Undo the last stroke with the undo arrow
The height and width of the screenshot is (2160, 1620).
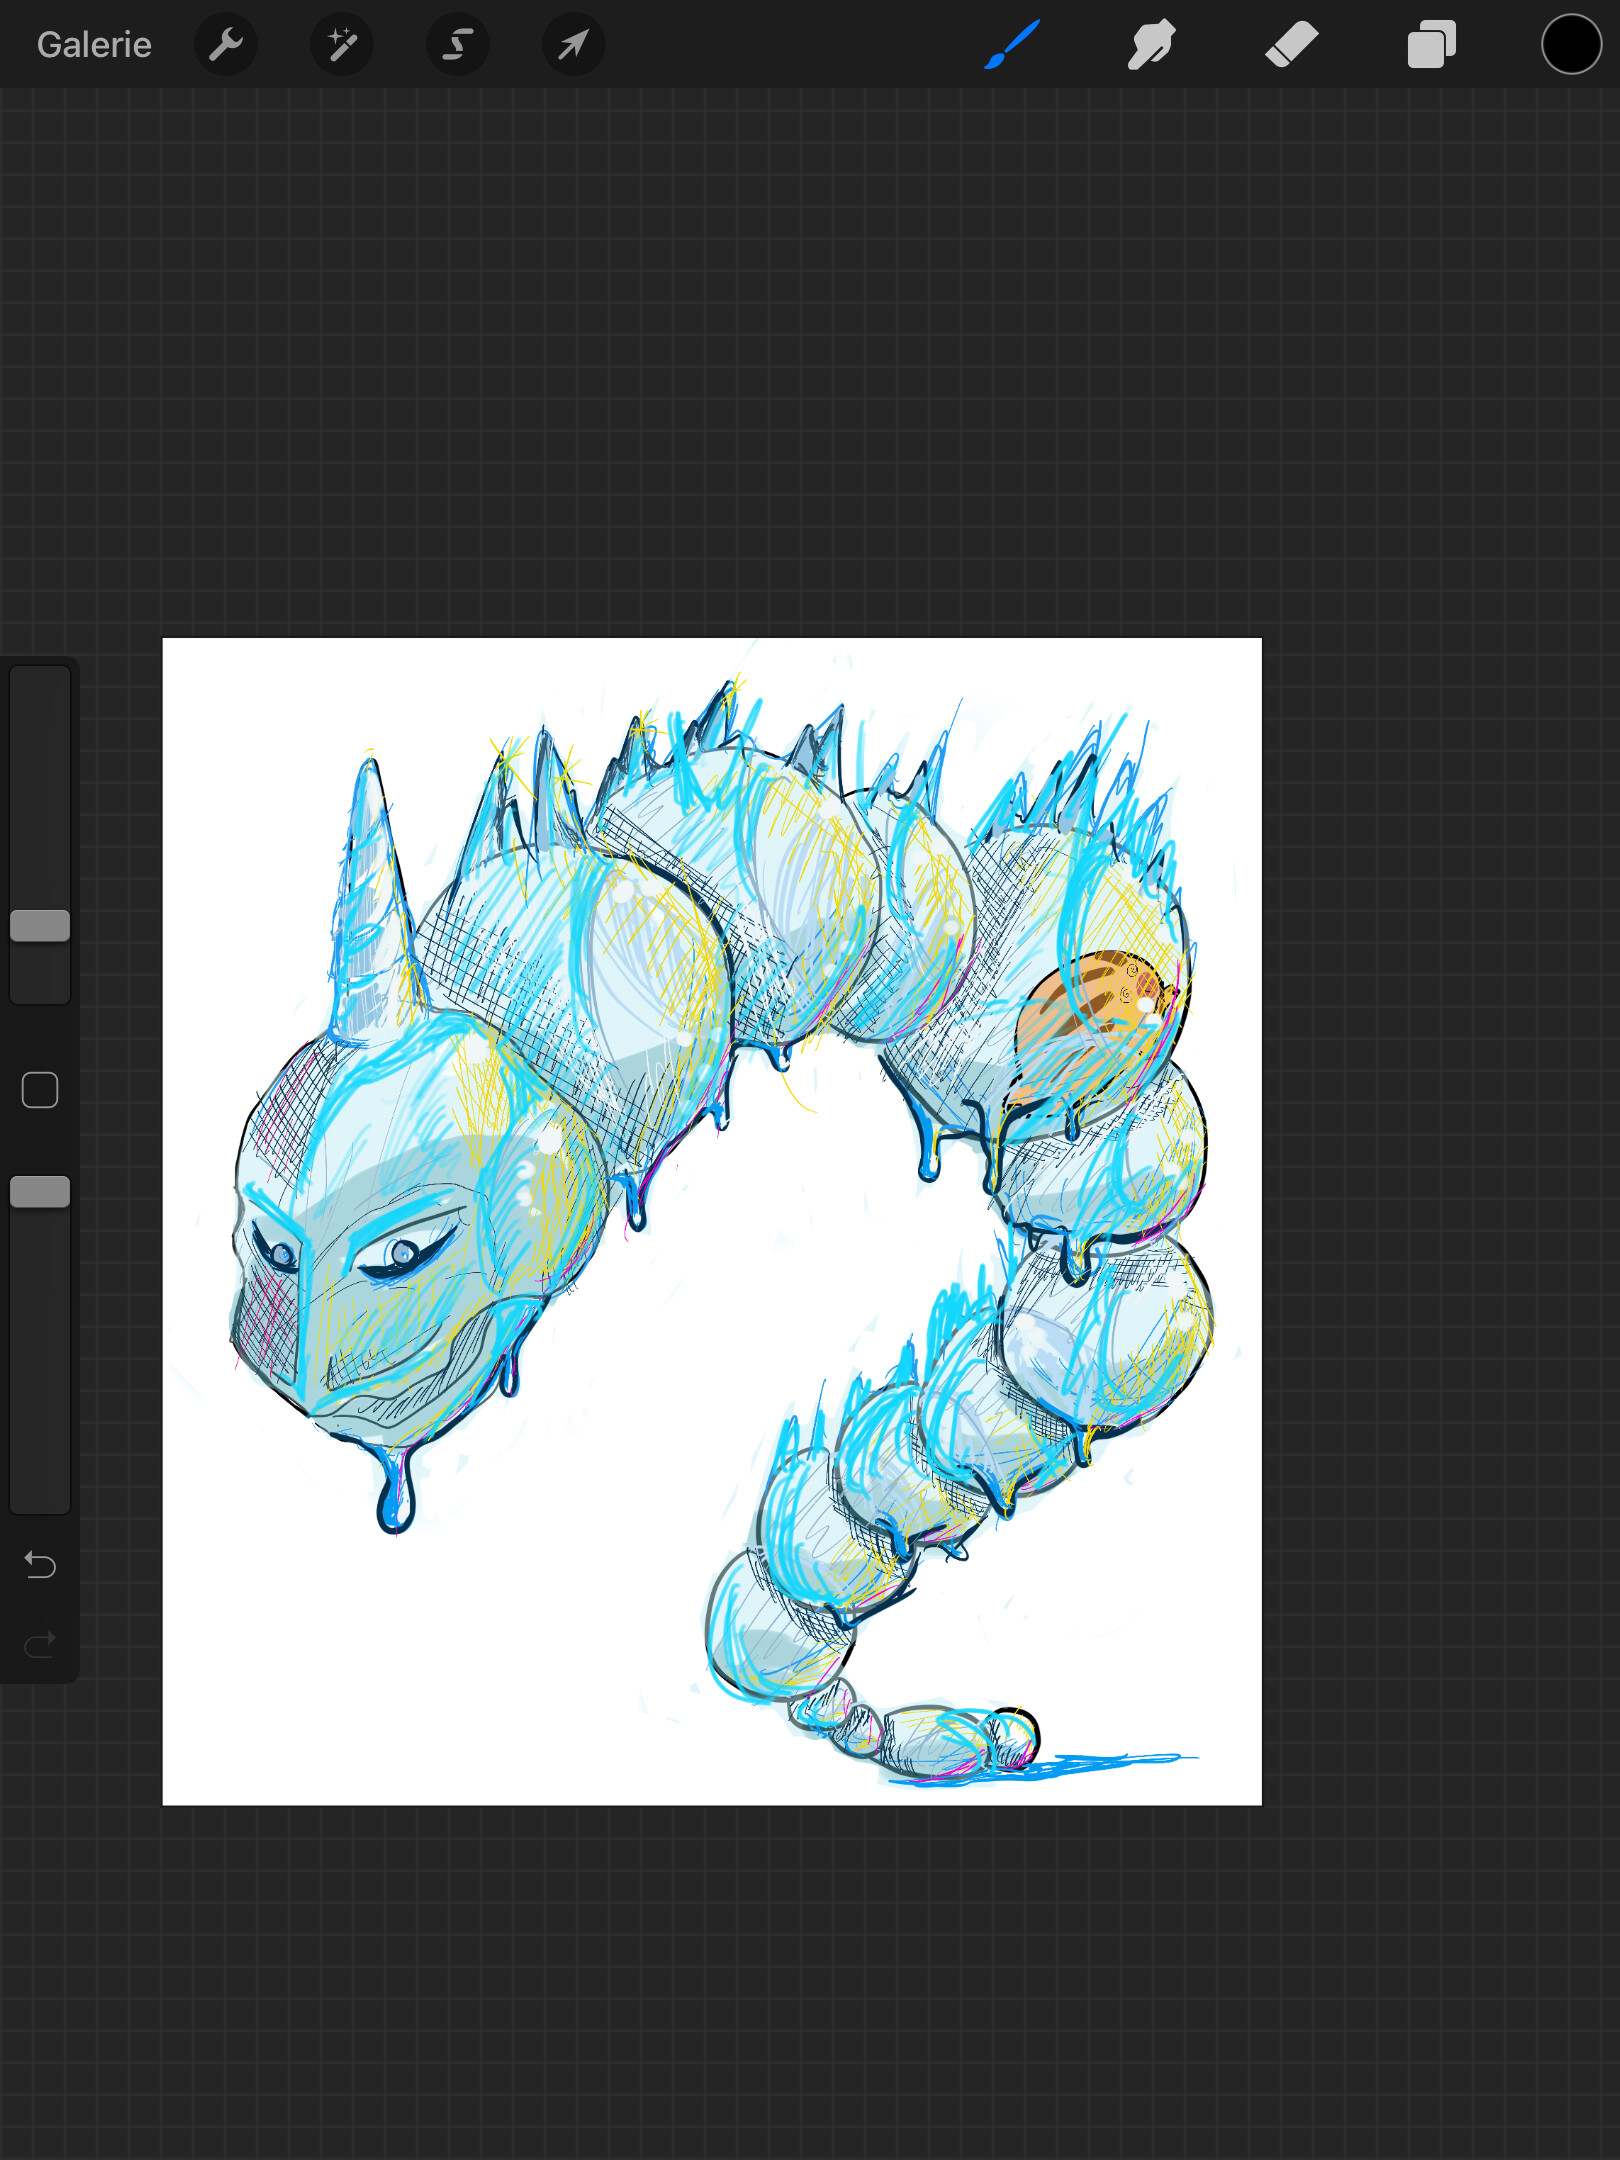coord(40,1564)
